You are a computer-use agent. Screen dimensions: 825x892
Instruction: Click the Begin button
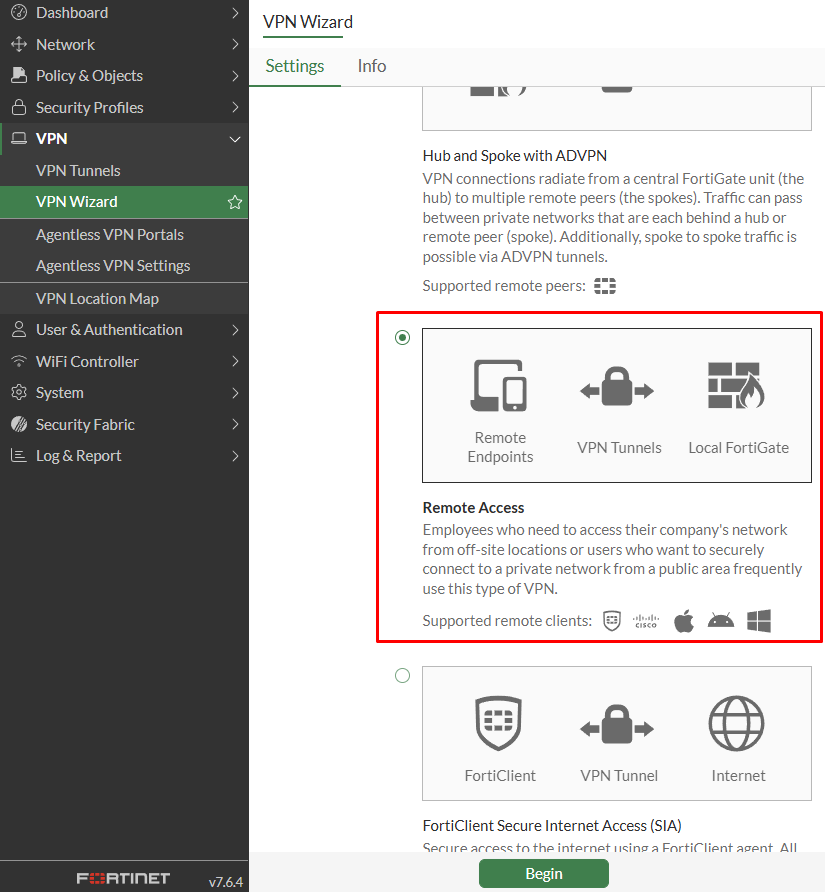543,873
